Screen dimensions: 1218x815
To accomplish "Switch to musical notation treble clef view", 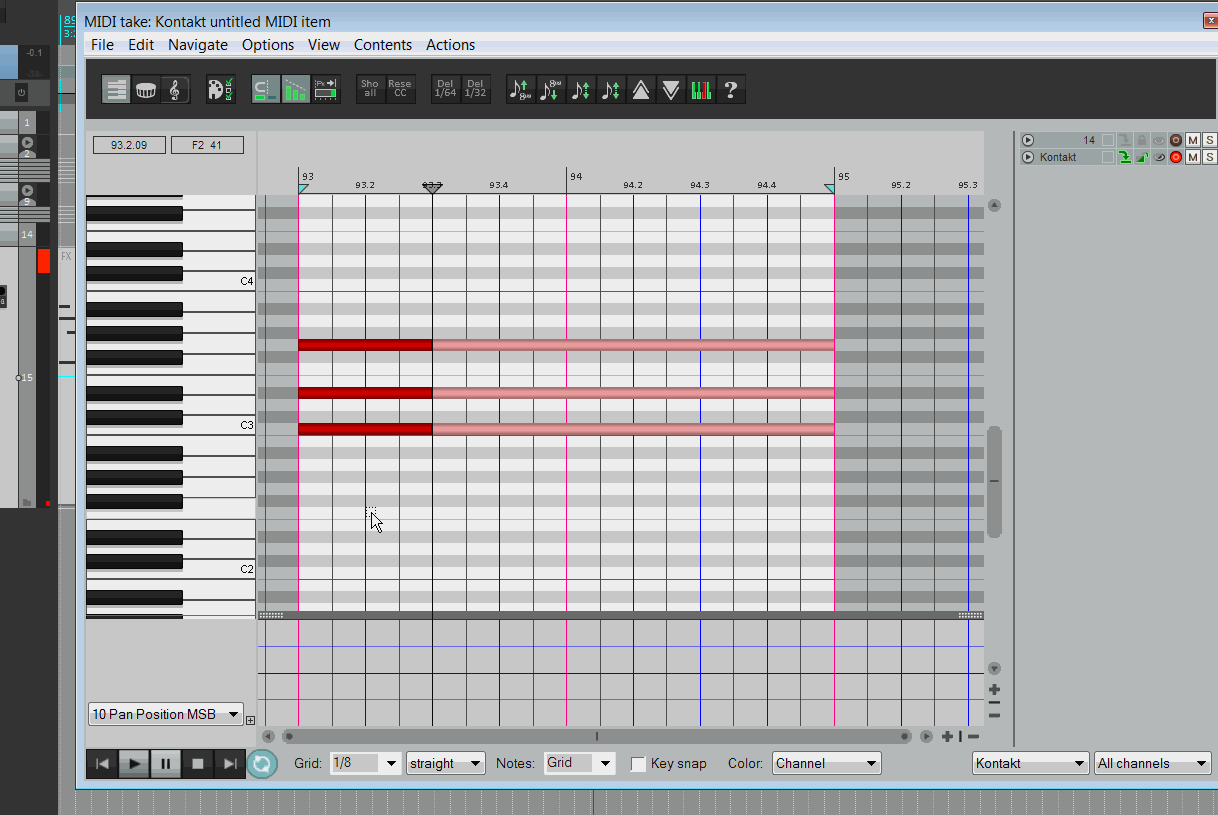I will 174,90.
